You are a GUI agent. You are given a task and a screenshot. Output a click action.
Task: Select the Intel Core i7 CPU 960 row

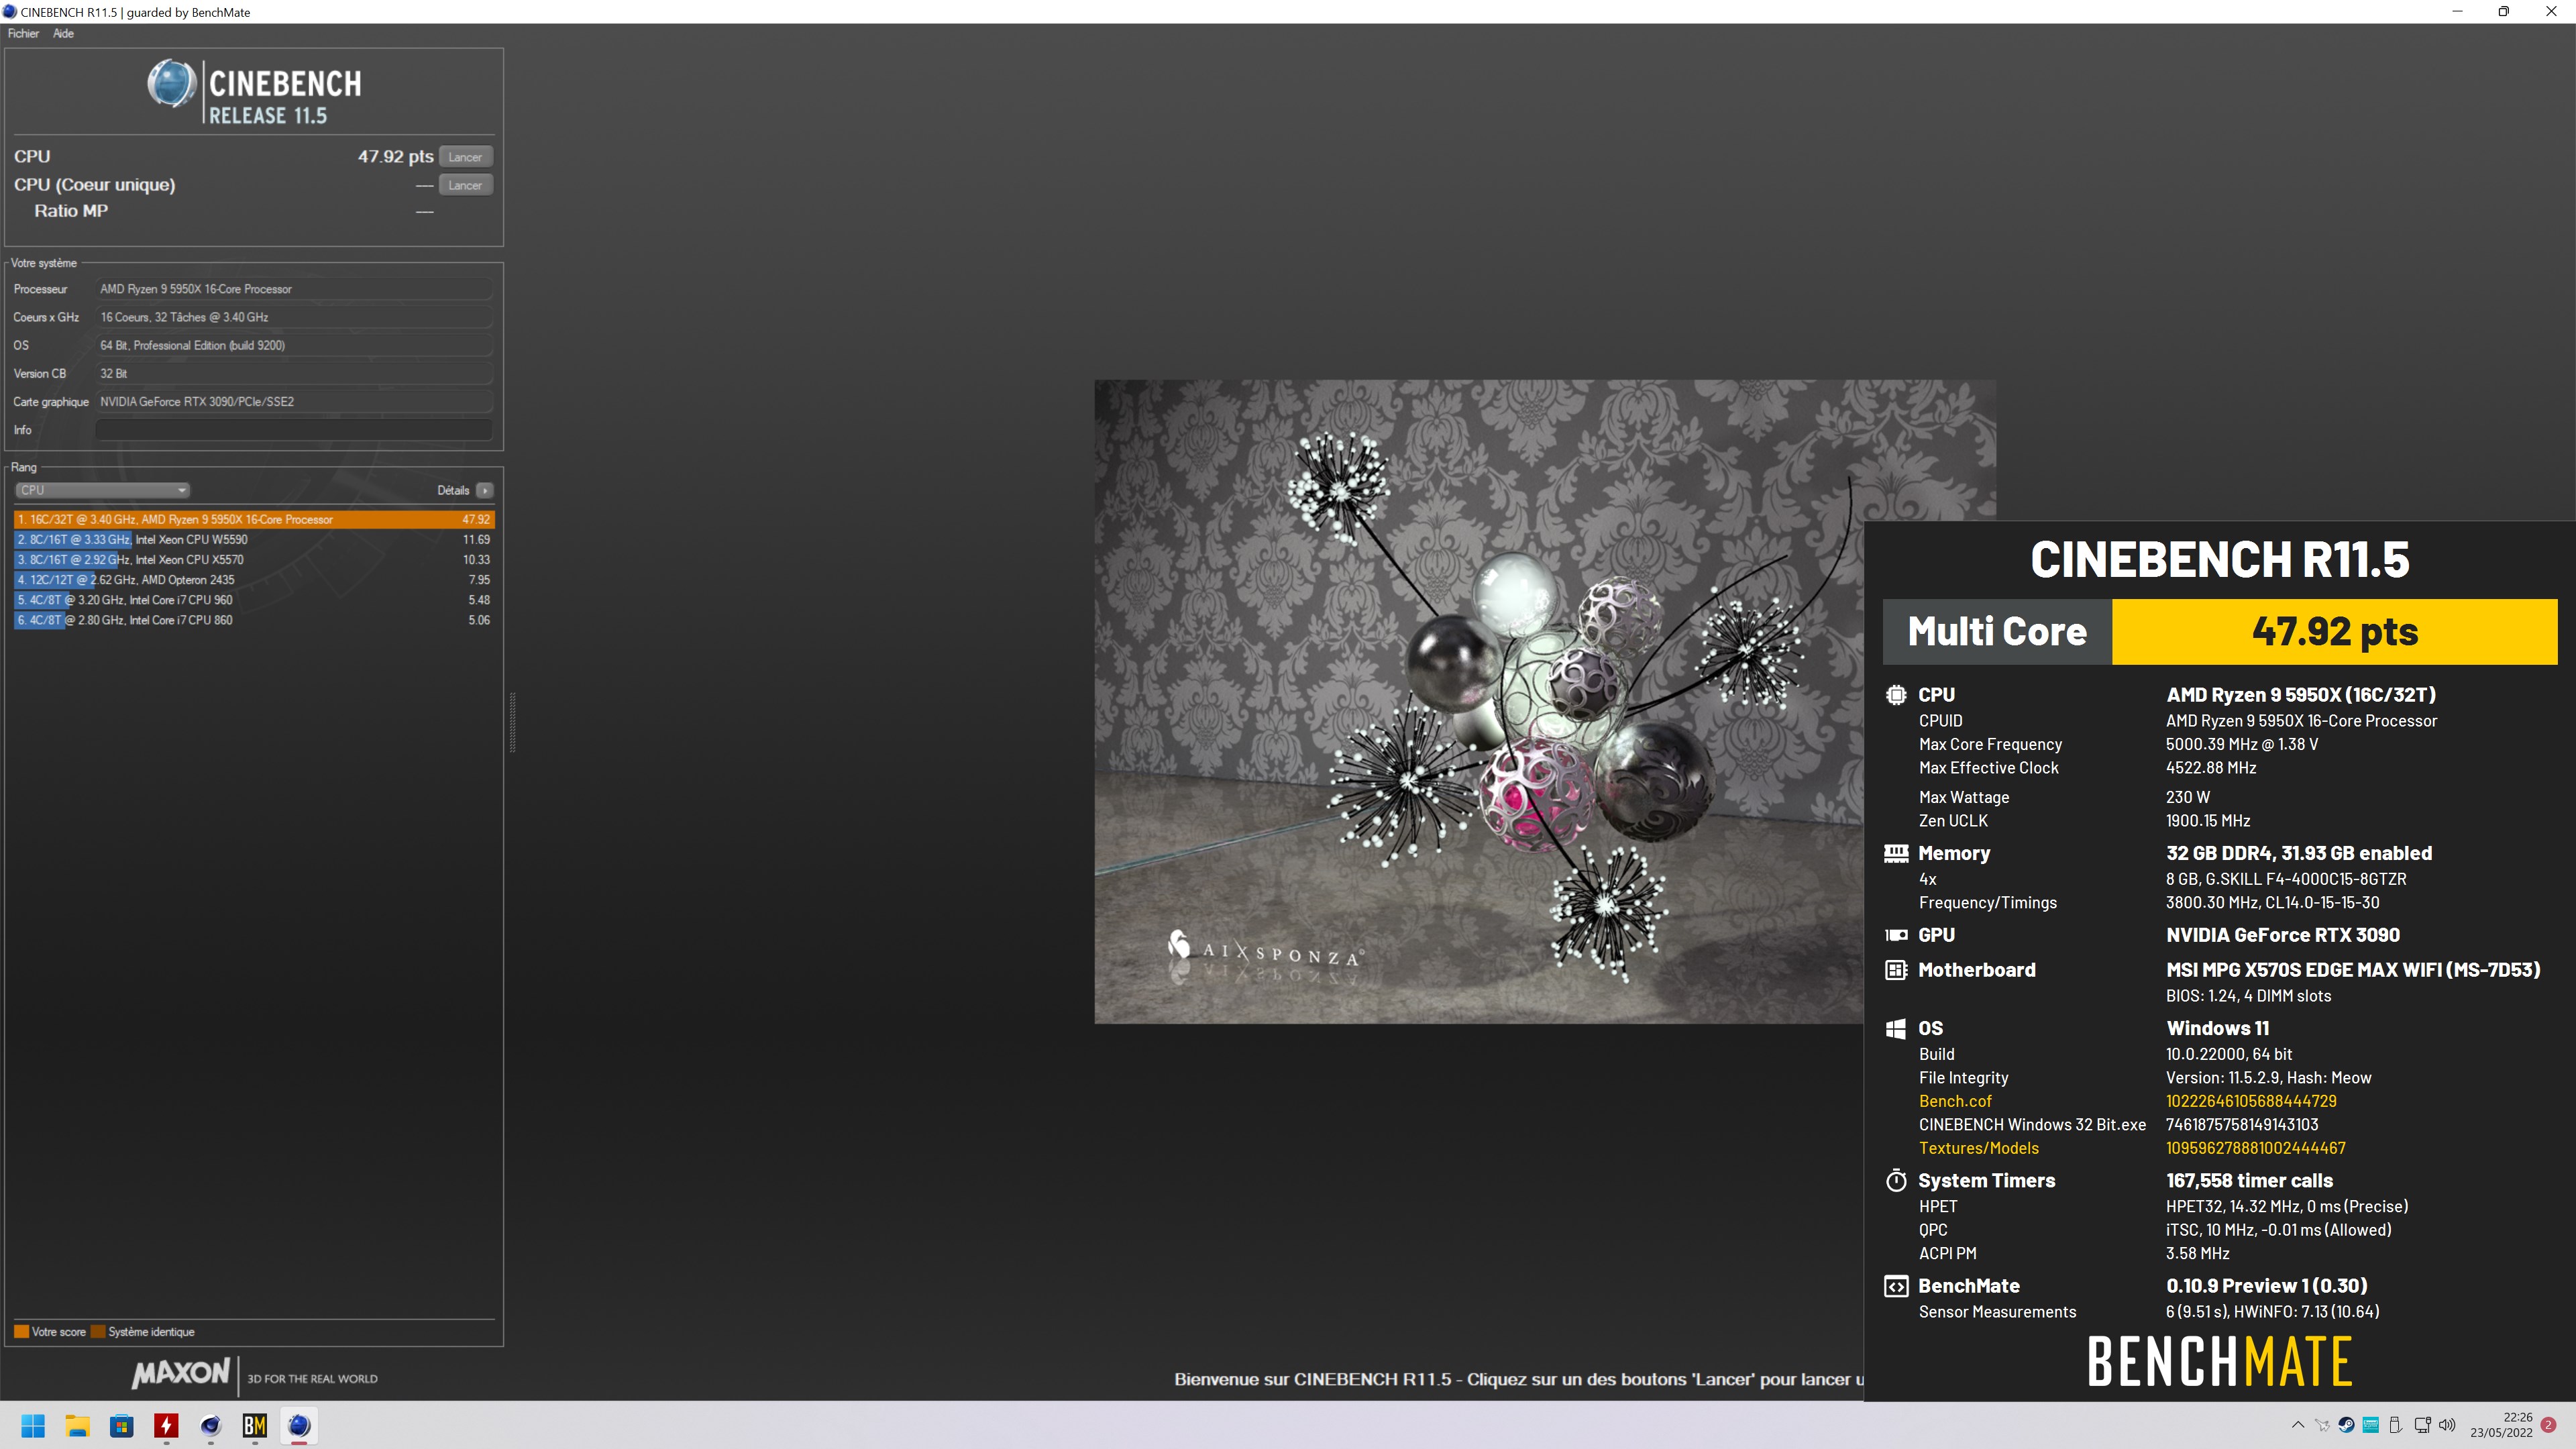[254, 600]
